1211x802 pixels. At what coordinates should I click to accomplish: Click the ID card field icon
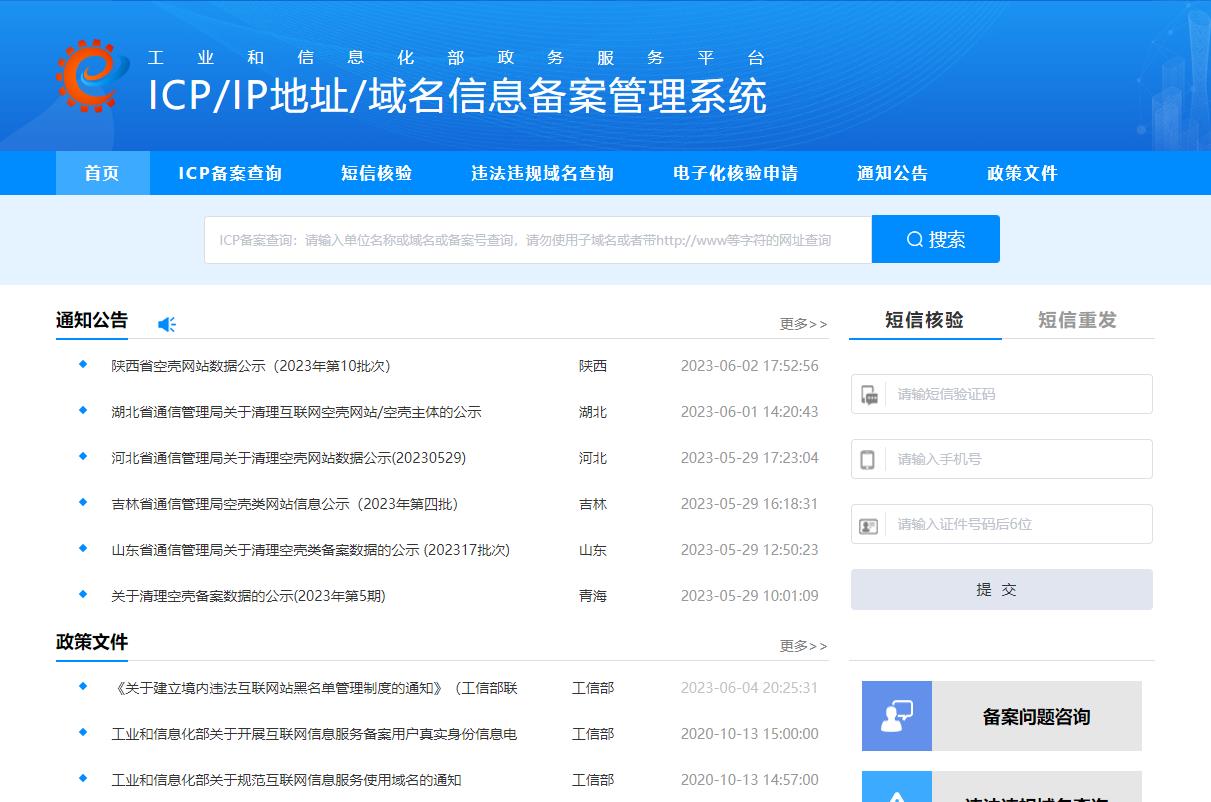(869, 525)
